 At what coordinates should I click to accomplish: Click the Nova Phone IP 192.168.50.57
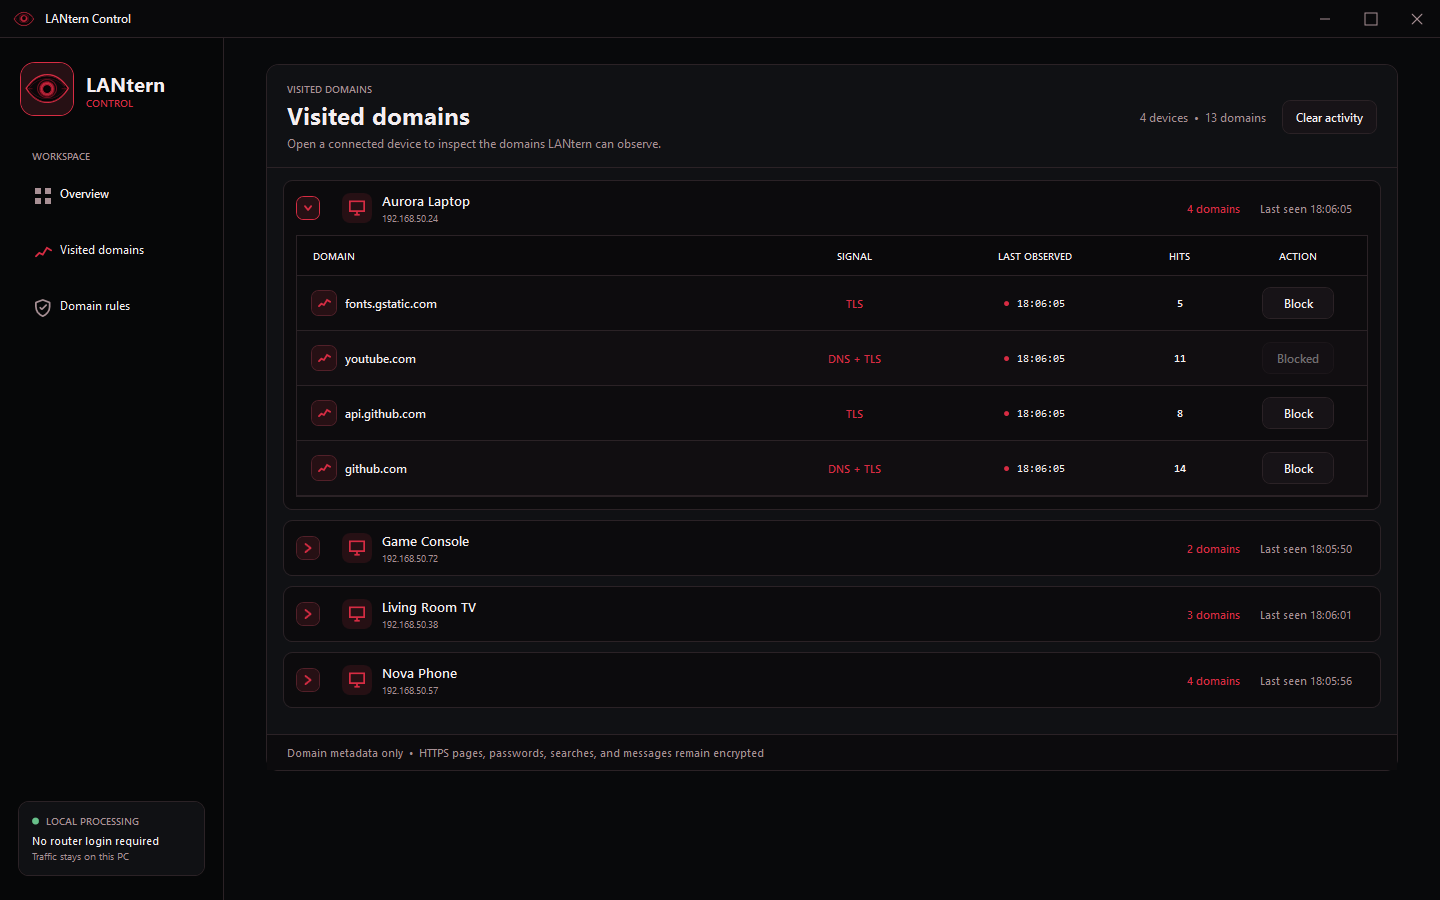[x=410, y=691]
